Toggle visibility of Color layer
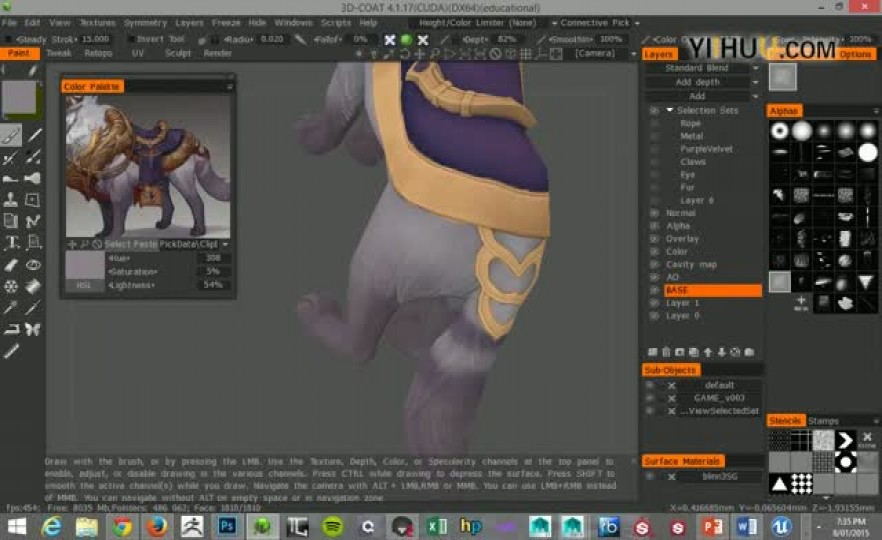Screen dimensions: 882x540 pos(654,251)
